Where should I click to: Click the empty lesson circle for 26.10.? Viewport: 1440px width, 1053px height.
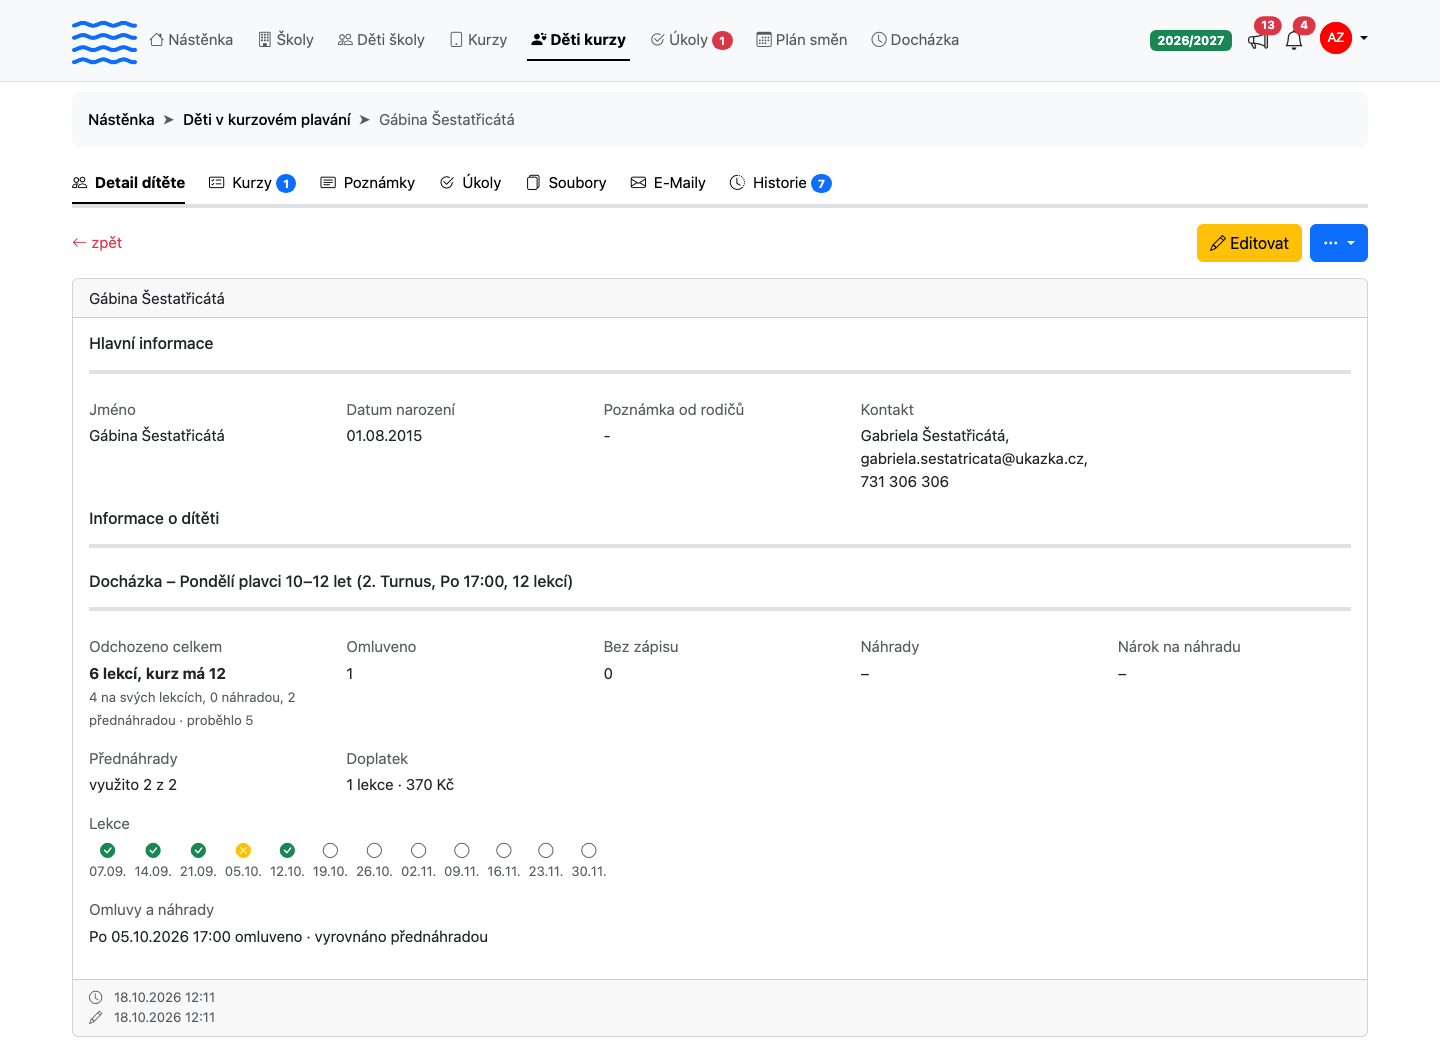[x=374, y=850]
